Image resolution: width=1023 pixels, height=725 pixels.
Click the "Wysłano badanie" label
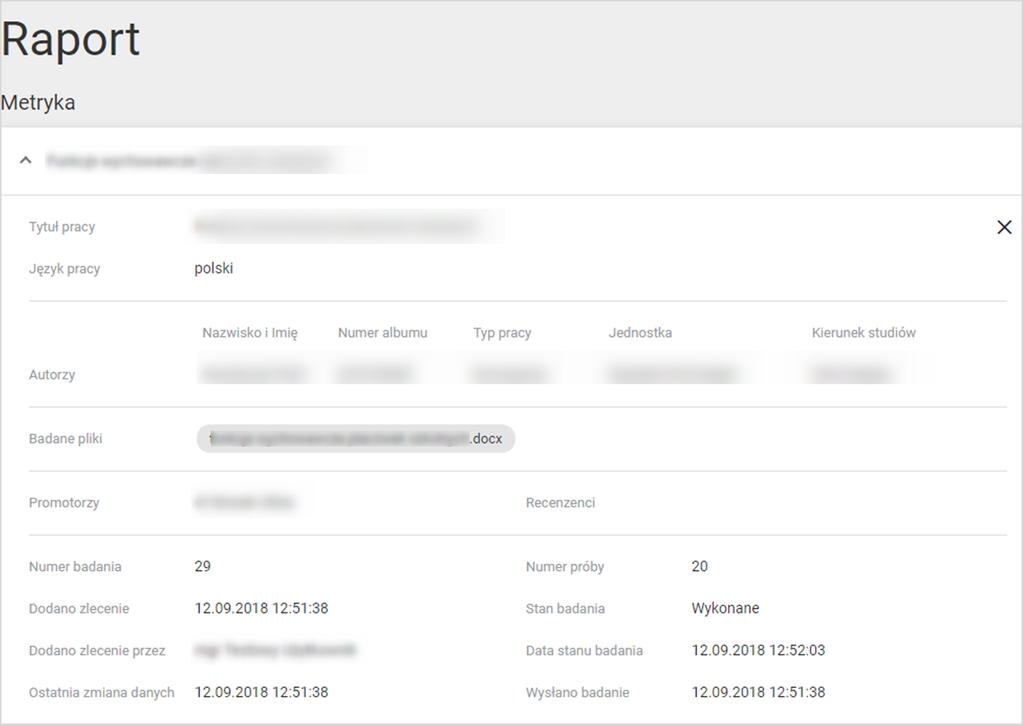577,692
